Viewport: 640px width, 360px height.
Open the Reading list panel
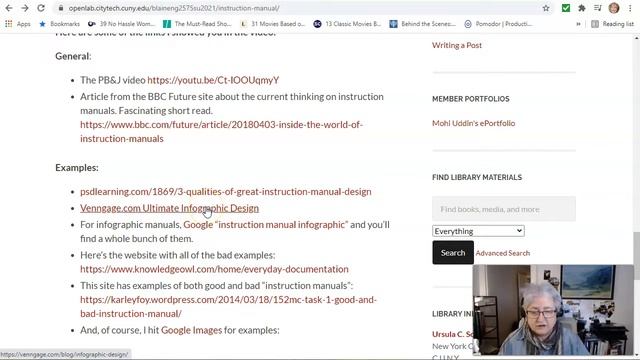tap(613, 24)
